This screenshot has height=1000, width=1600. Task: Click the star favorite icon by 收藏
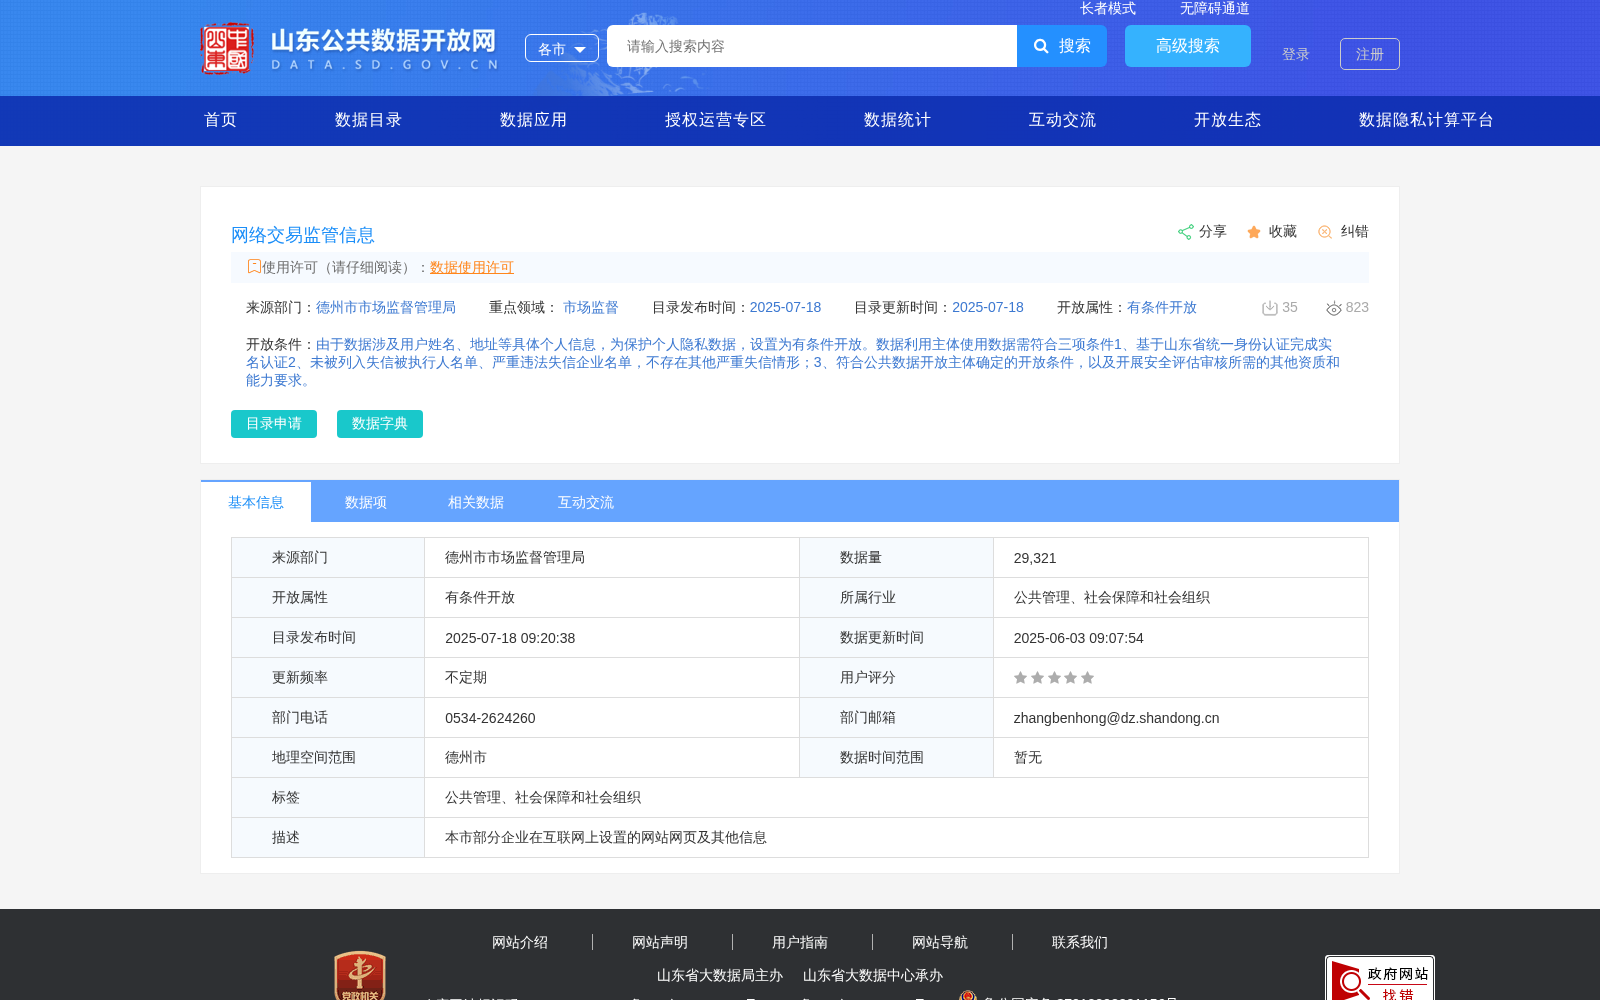[x=1254, y=232]
